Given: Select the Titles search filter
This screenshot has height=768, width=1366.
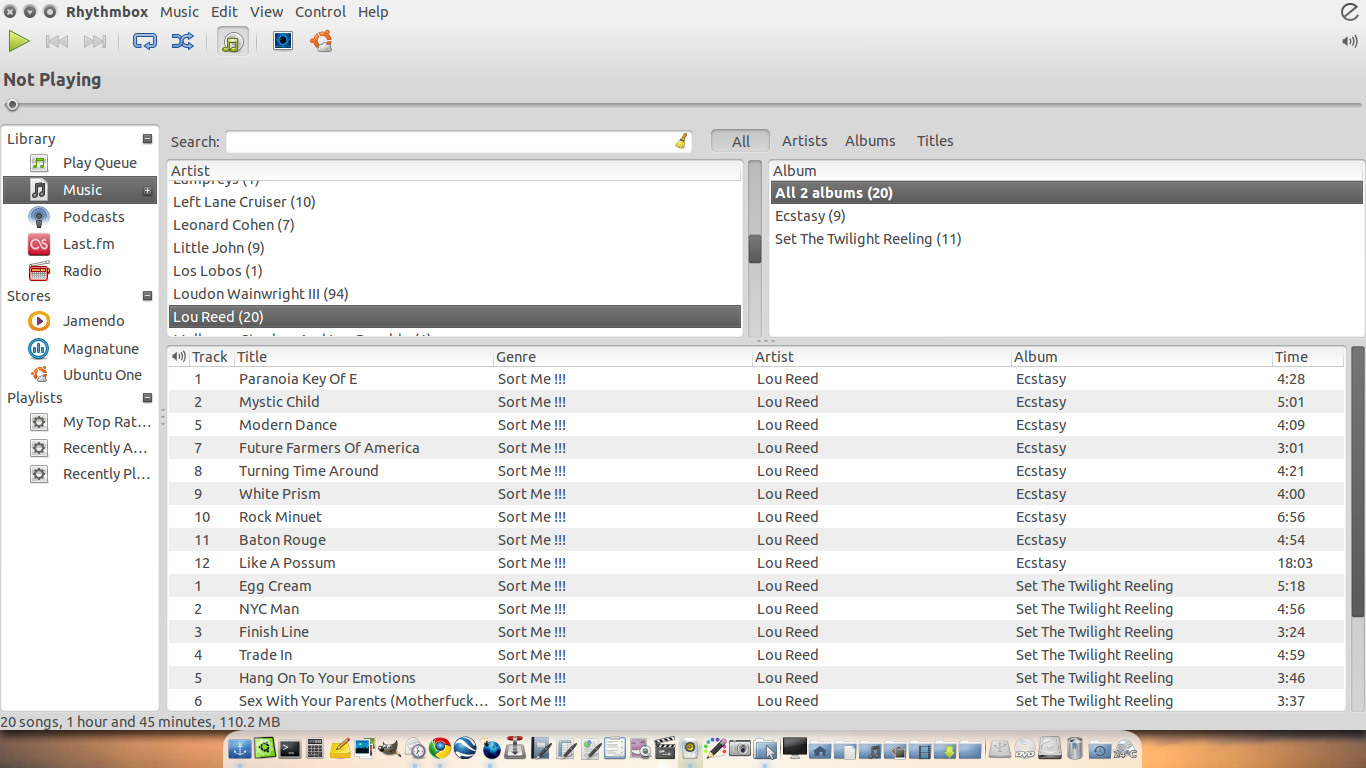Looking at the screenshot, I should [935, 141].
